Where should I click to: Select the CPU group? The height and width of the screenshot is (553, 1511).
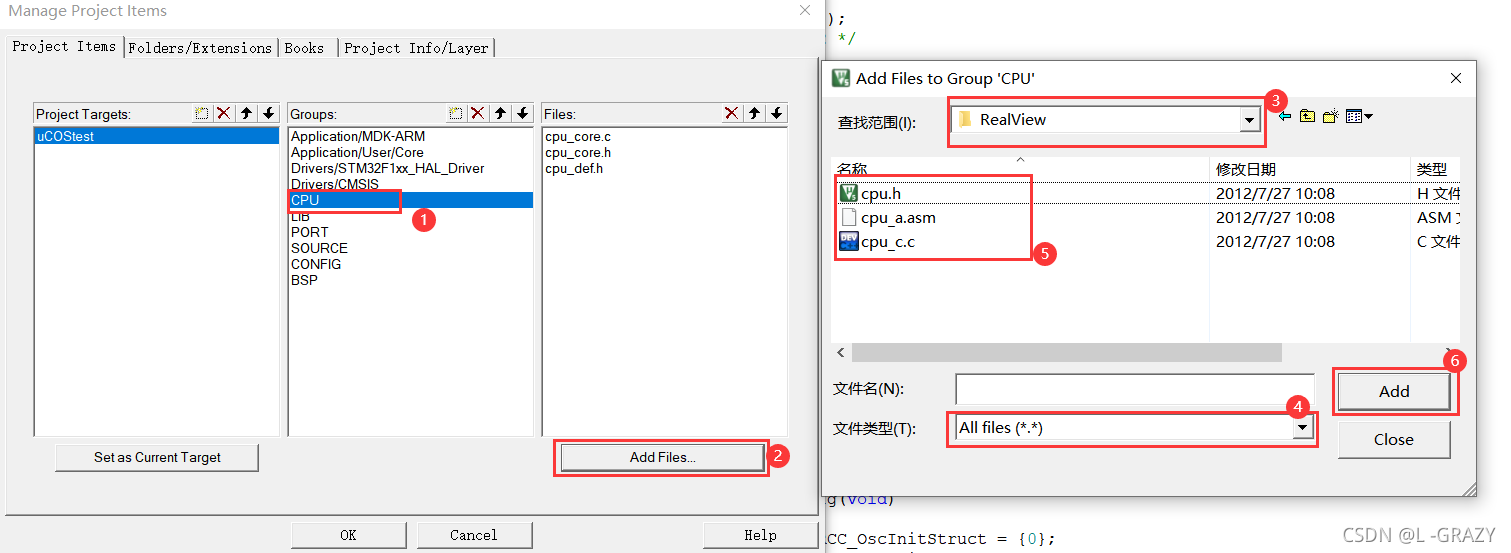point(411,200)
